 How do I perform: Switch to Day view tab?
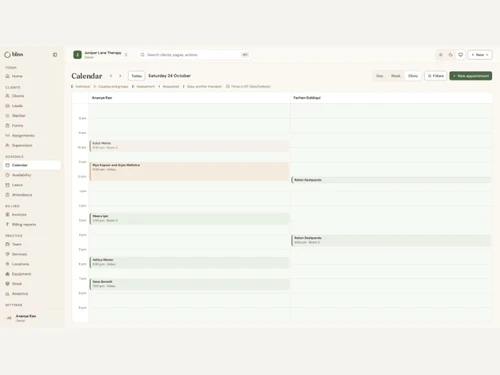[380, 76]
